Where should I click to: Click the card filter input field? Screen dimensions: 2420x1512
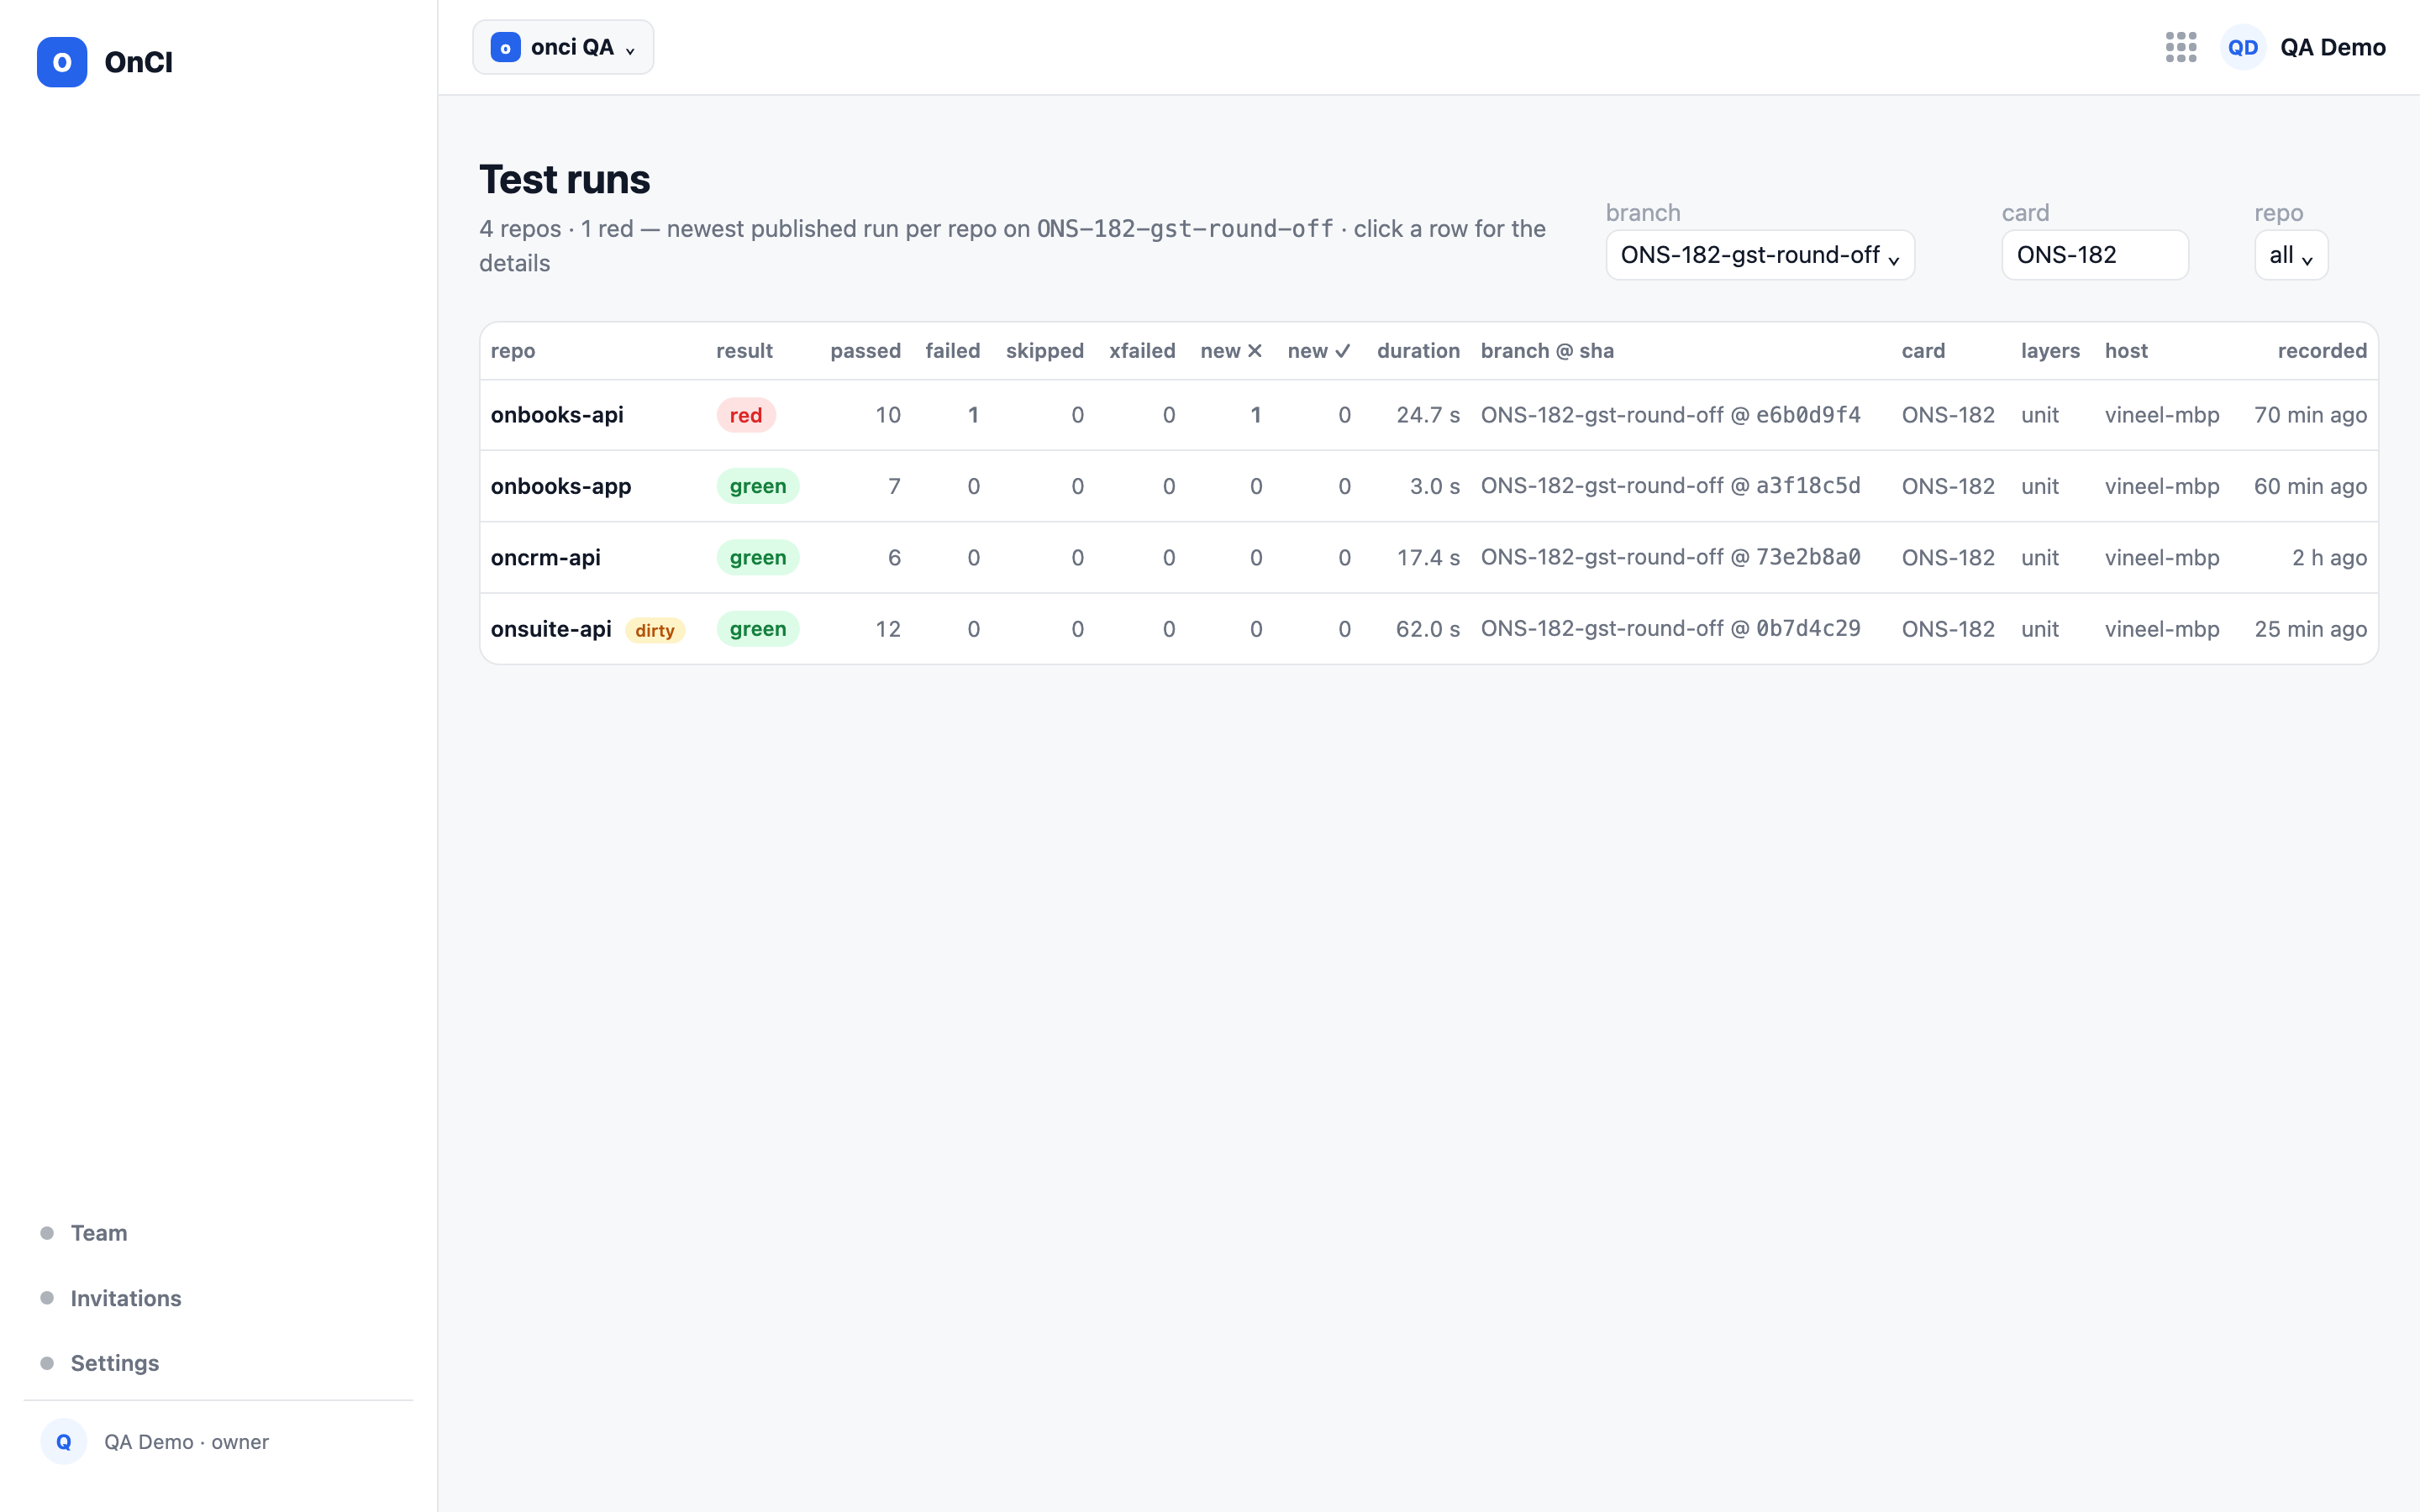[x=2095, y=255]
